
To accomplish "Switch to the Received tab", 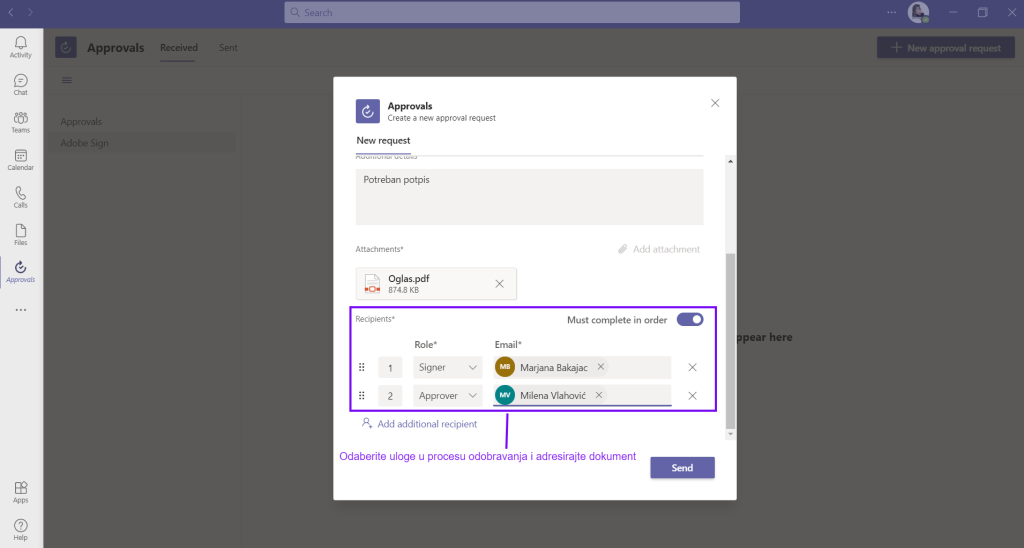I will pos(179,48).
